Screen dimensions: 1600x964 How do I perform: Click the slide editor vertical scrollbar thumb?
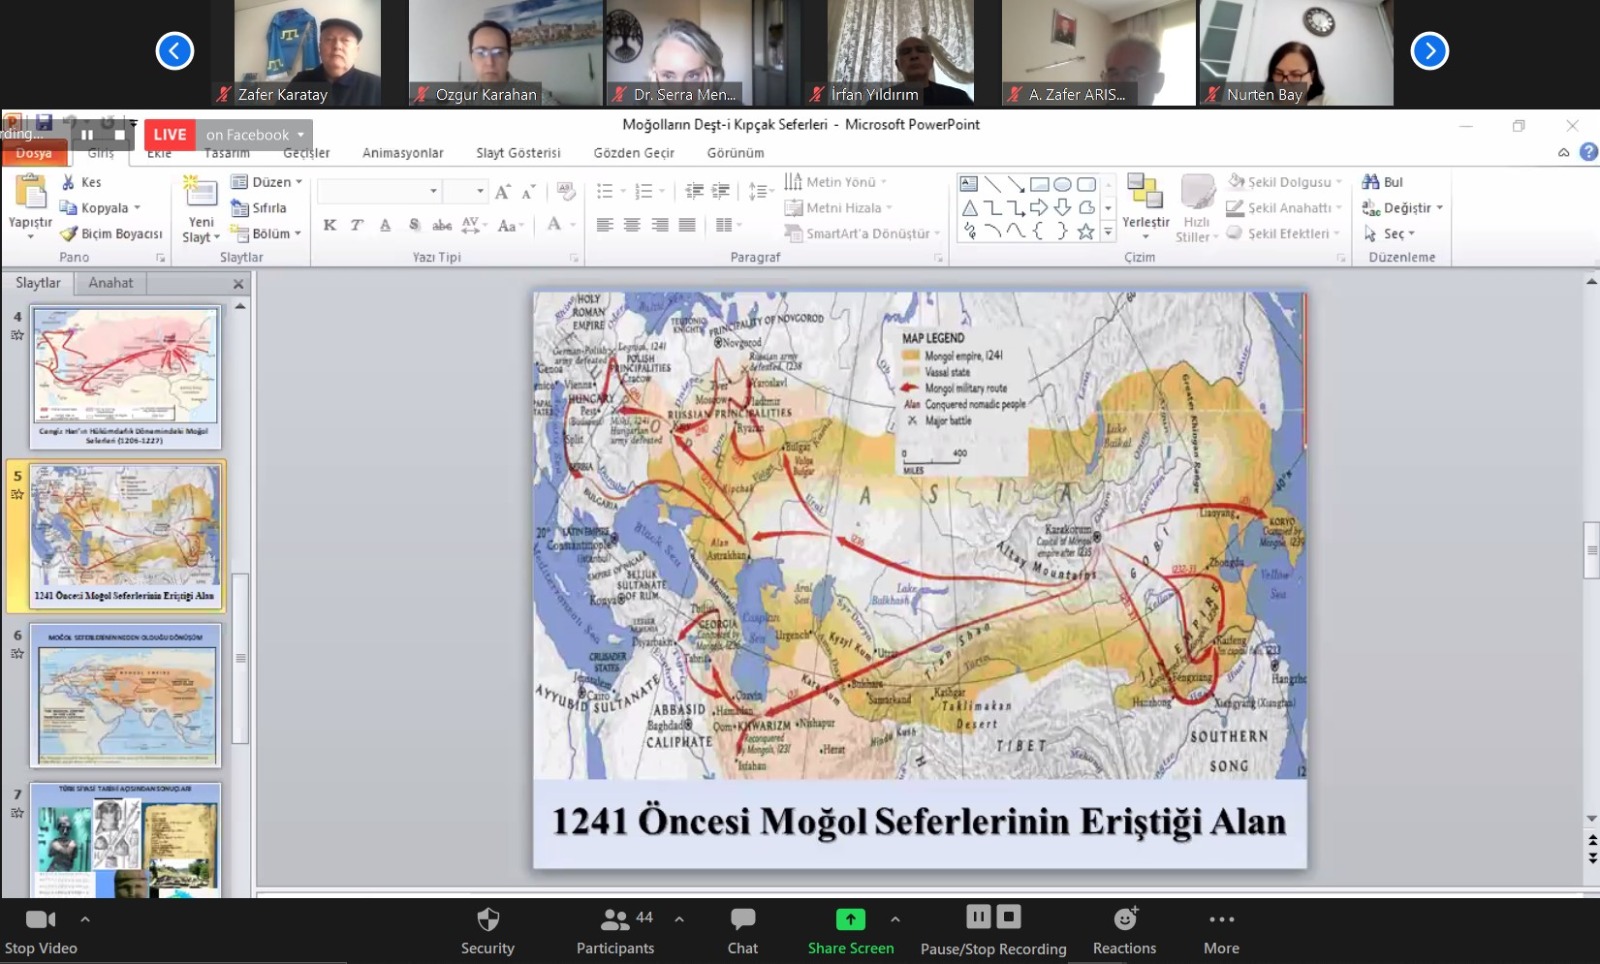coord(1591,549)
